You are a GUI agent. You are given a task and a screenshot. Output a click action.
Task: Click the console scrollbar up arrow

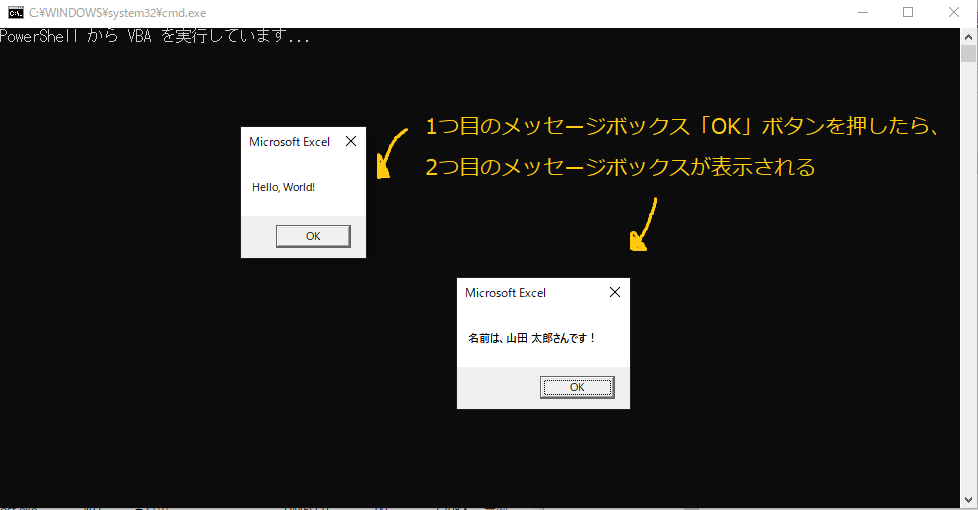tap(968, 37)
